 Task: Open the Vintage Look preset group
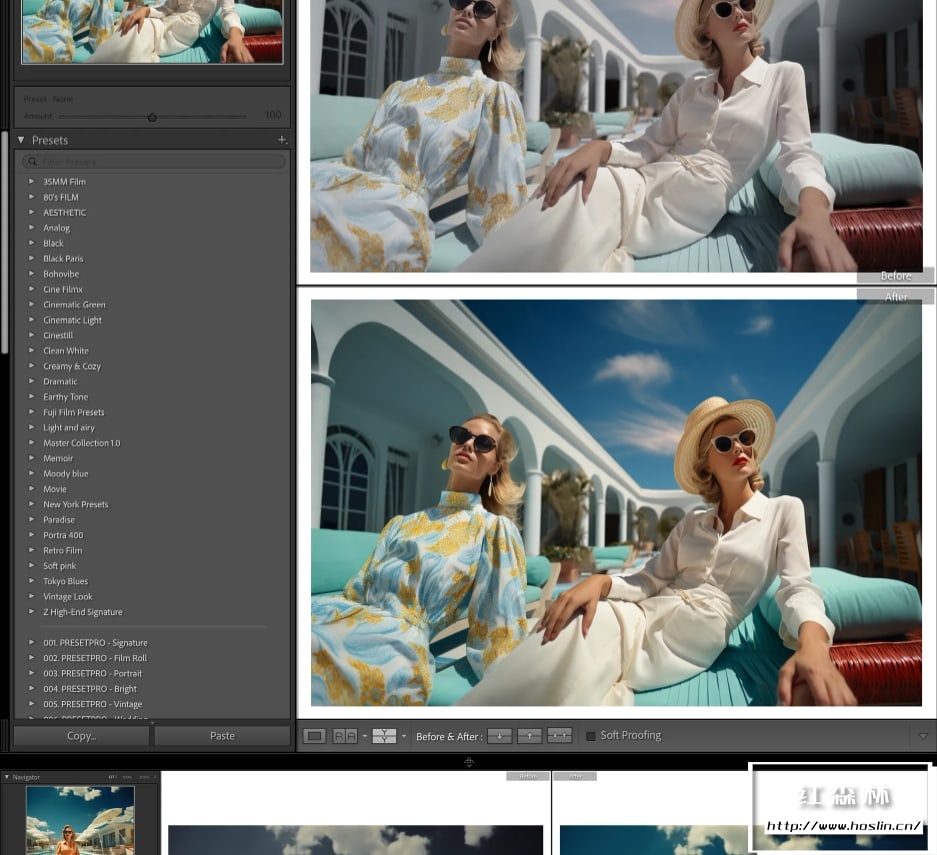68,596
